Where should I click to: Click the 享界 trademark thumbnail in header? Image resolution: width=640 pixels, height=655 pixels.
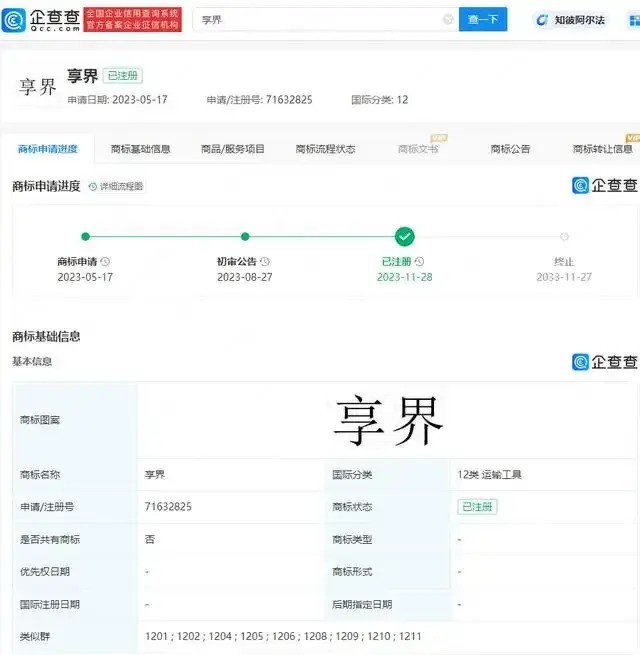click(x=37, y=87)
